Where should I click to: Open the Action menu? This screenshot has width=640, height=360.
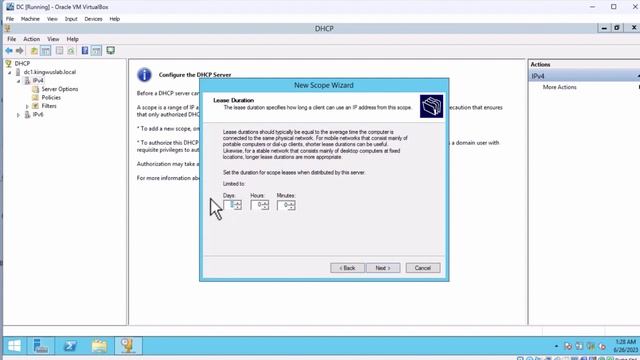31,39
